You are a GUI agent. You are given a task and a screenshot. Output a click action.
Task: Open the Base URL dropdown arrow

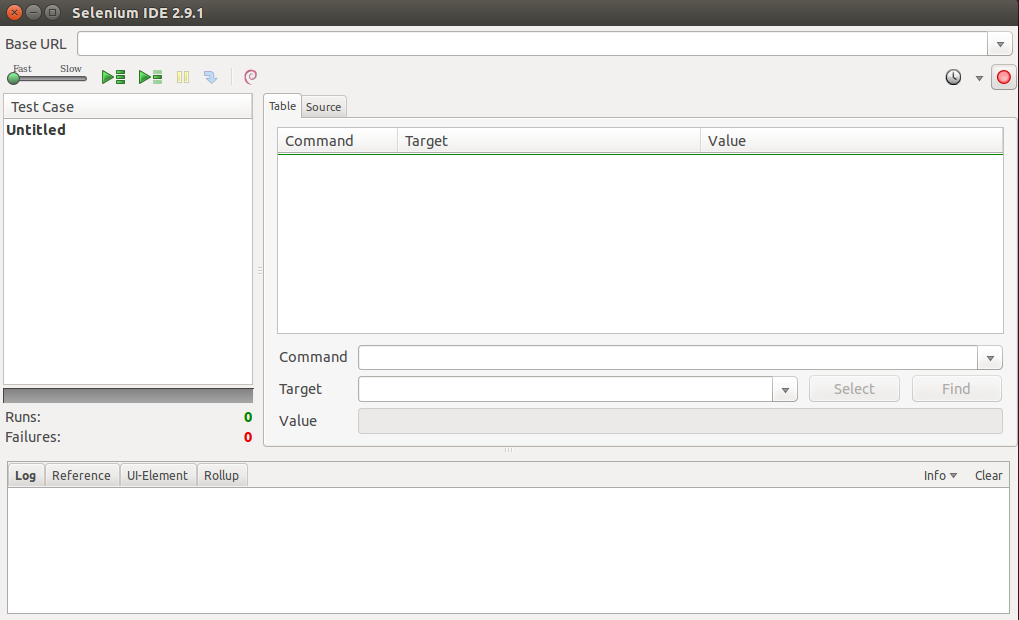[x=1000, y=44]
